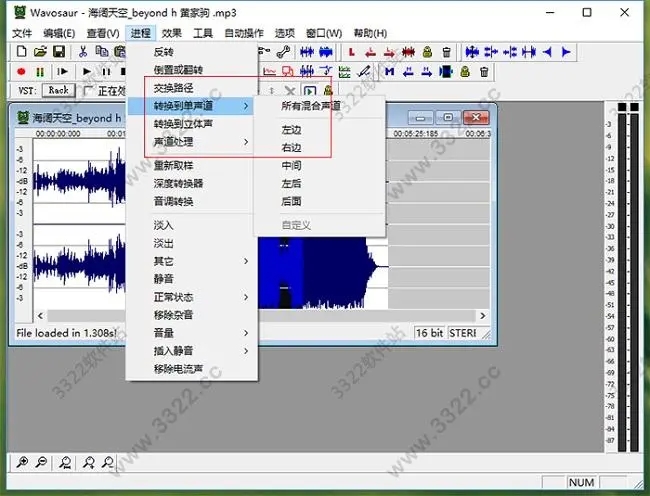Open the 效果 menu in menu bar
Screen dimensions: 650x496
click(x=171, y=33)
